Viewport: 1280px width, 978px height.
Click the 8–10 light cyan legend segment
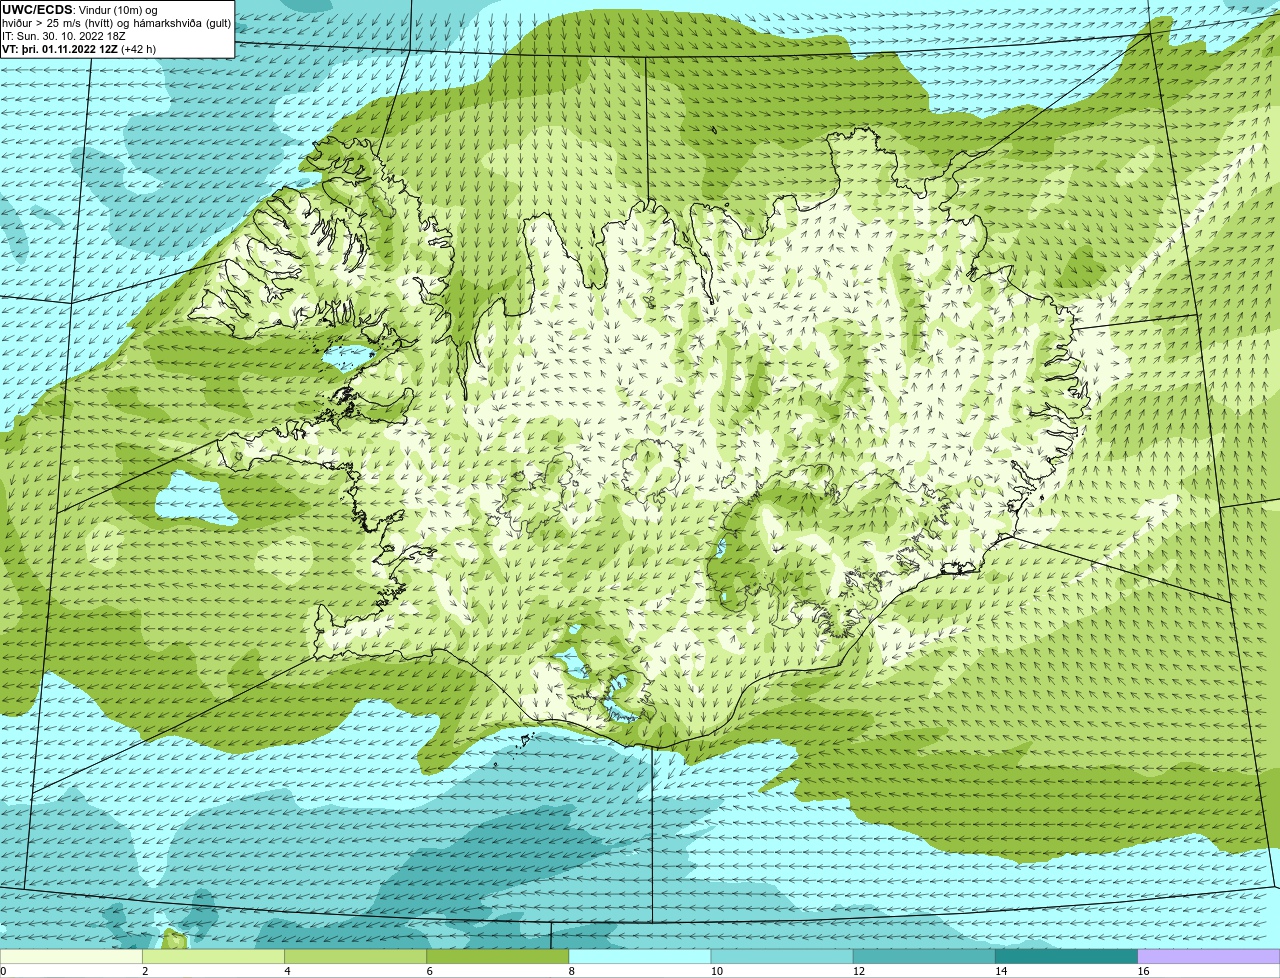click(x=640, y=957)
